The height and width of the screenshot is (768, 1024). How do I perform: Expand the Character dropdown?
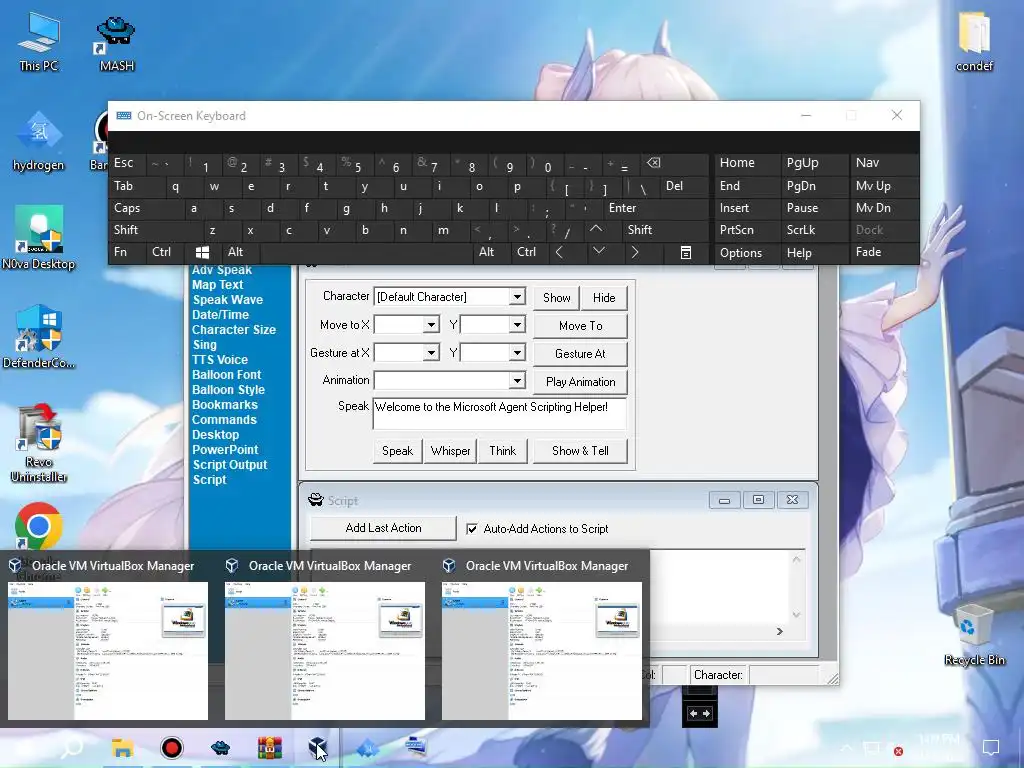(x=517, y=297)
